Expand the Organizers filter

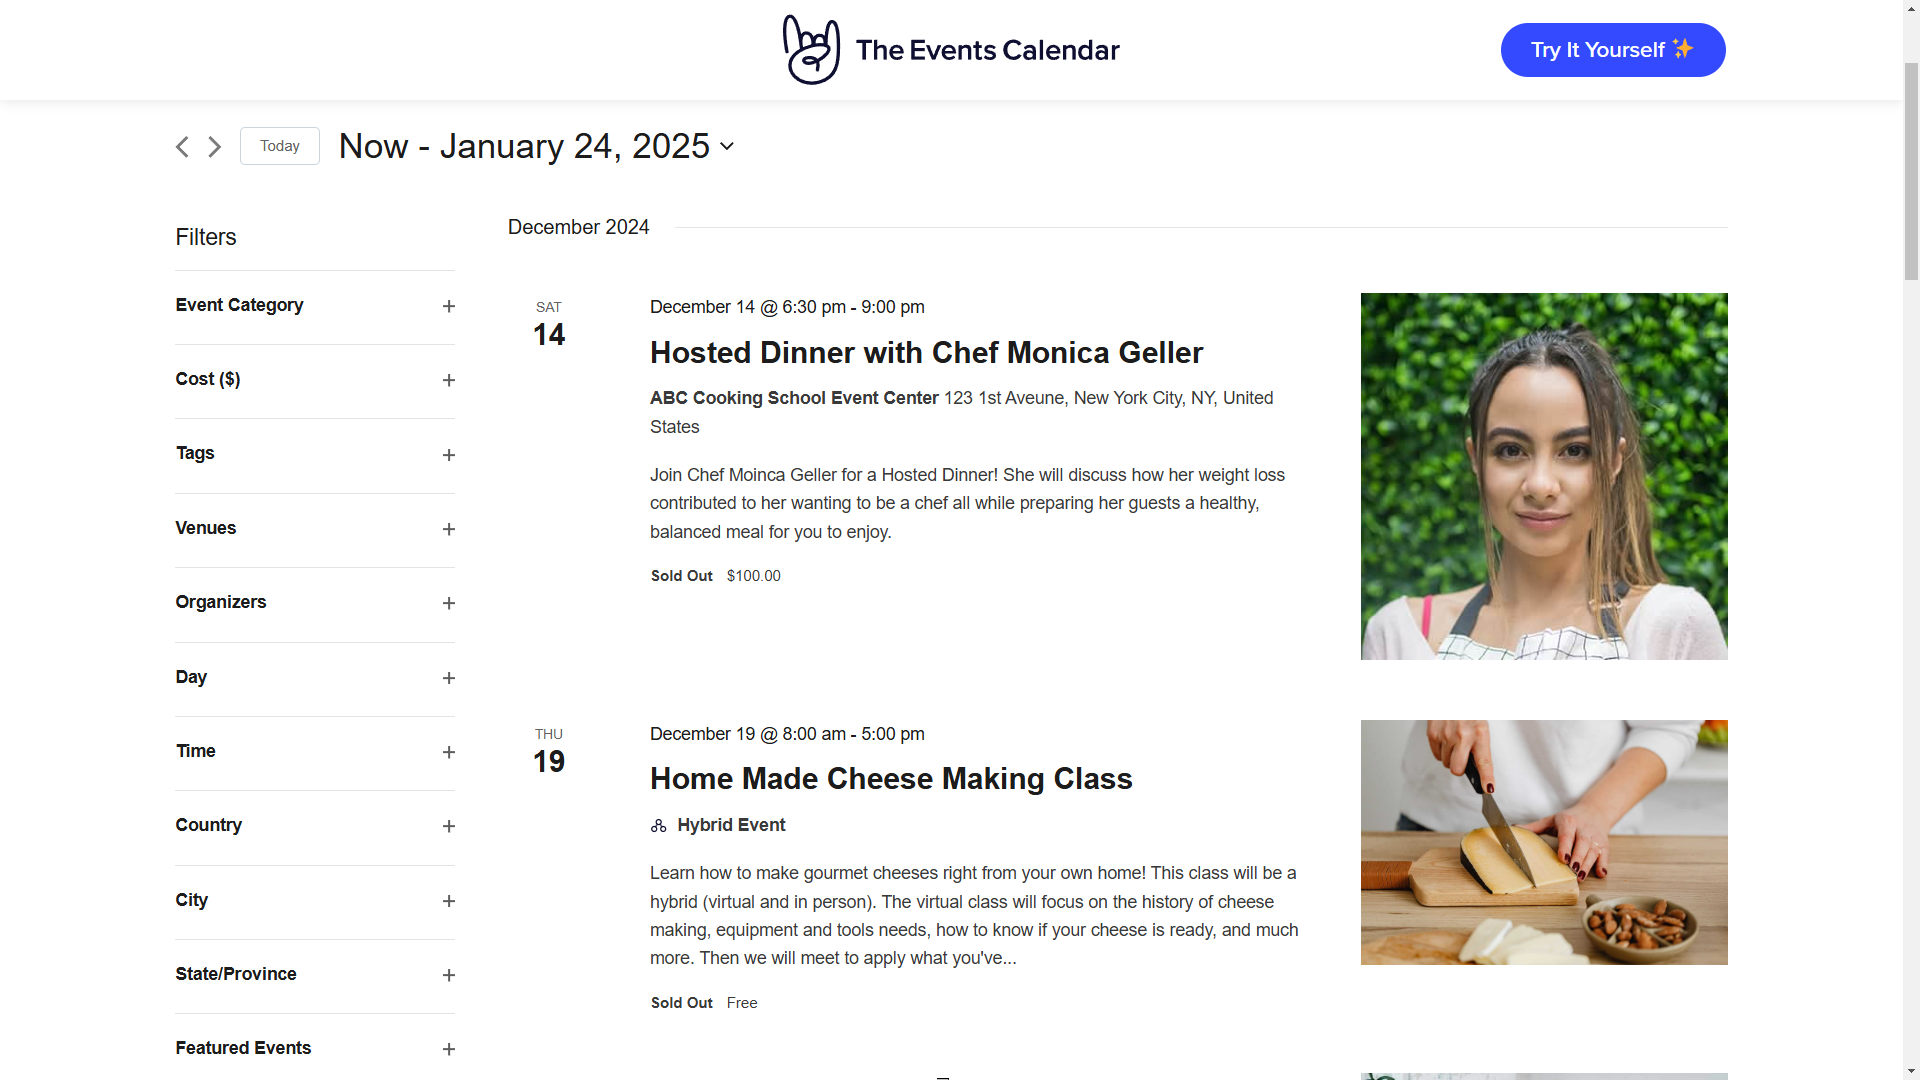449,604
